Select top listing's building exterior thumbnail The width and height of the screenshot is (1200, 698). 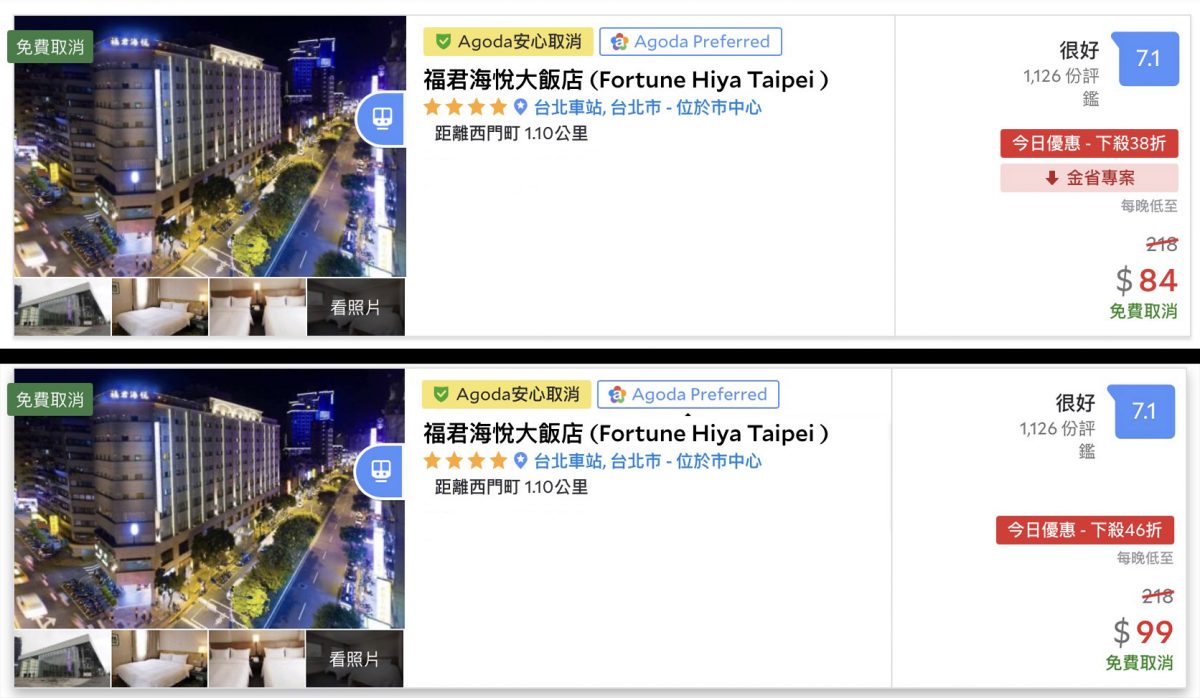coord(62,307)
